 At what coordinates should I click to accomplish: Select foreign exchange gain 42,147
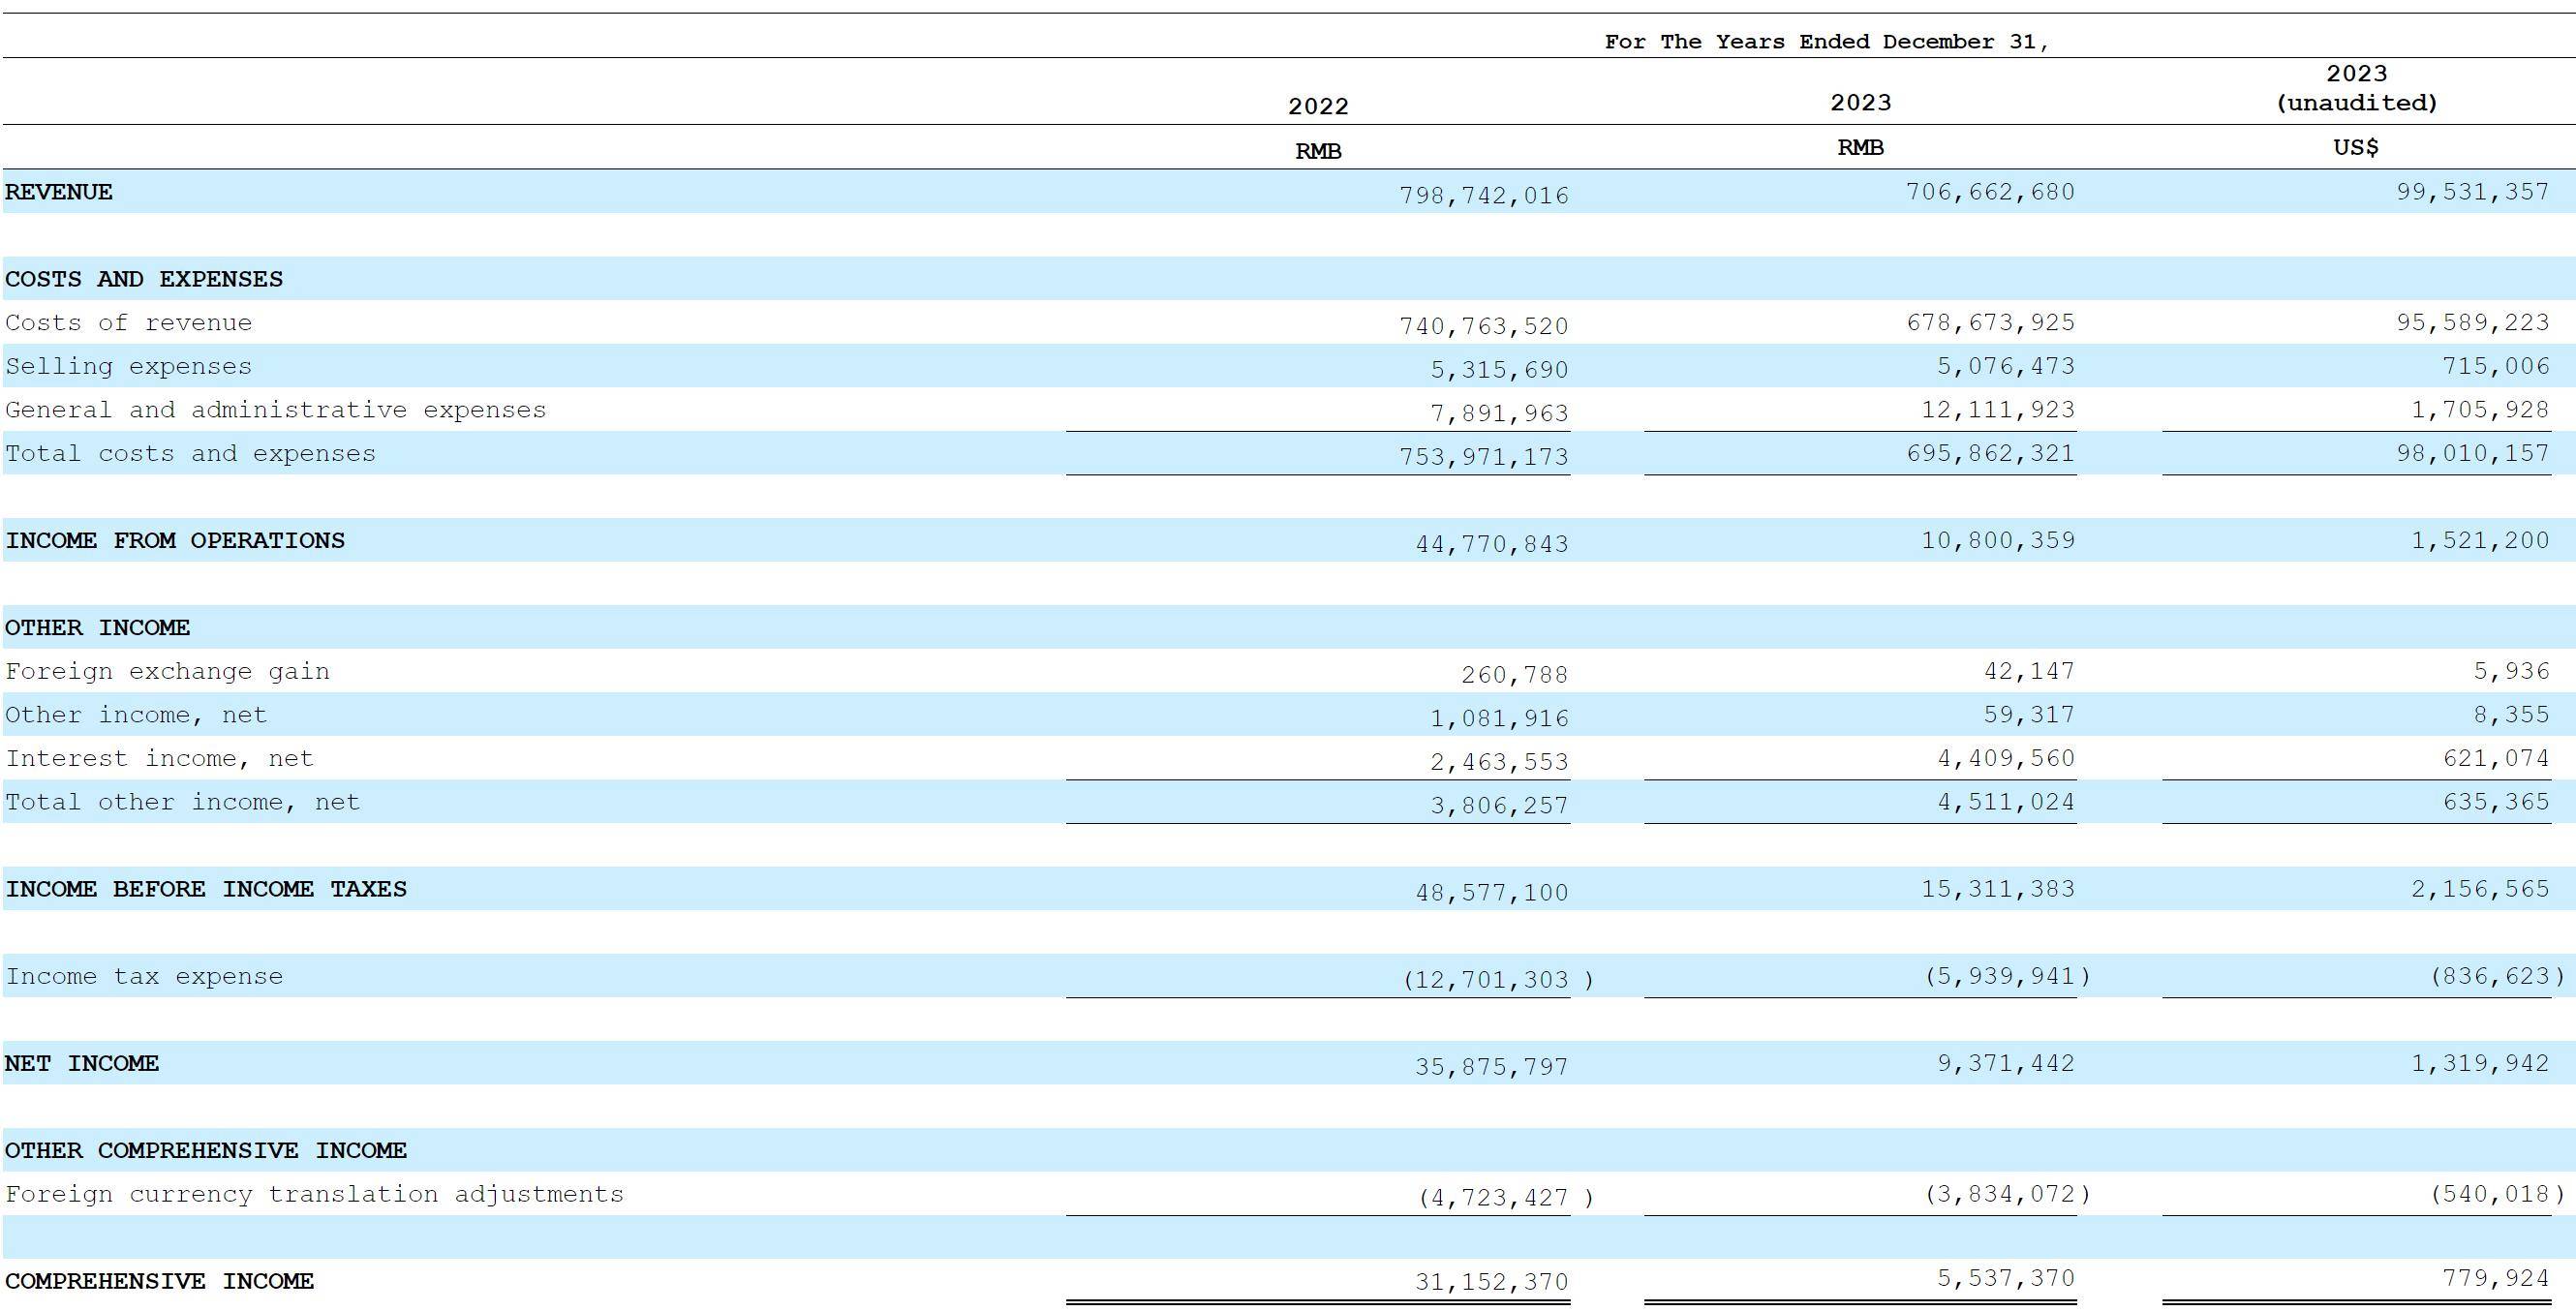pos(2029,672)
